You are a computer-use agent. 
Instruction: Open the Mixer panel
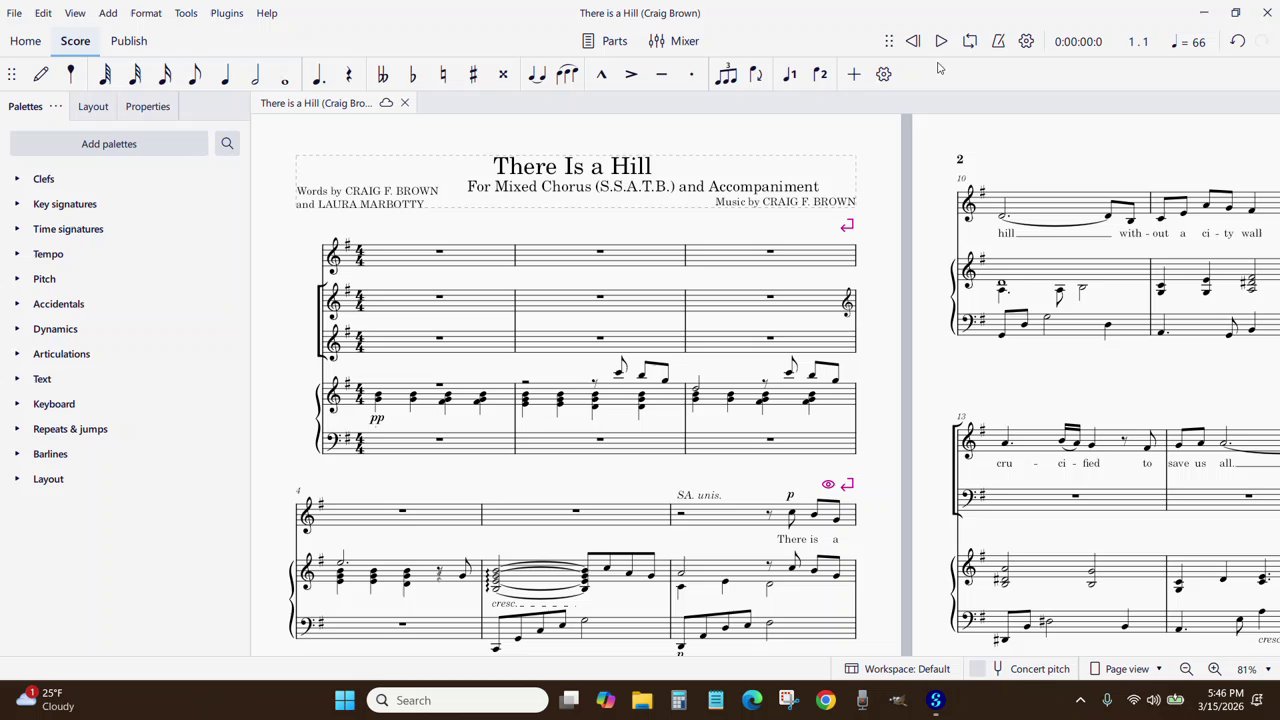pos(674,41)
